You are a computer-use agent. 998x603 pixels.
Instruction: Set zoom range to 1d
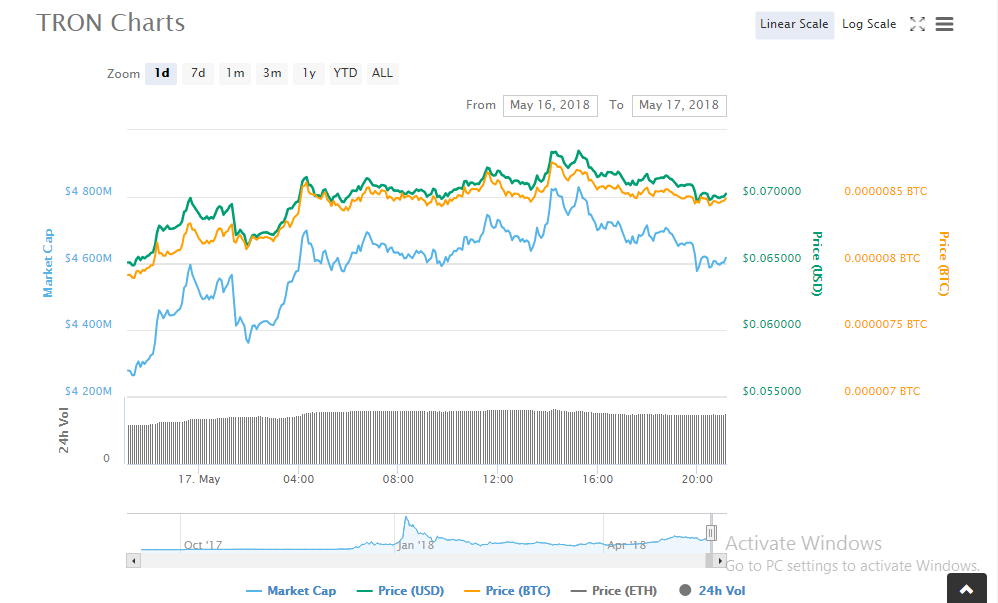[x=161, y=73]
